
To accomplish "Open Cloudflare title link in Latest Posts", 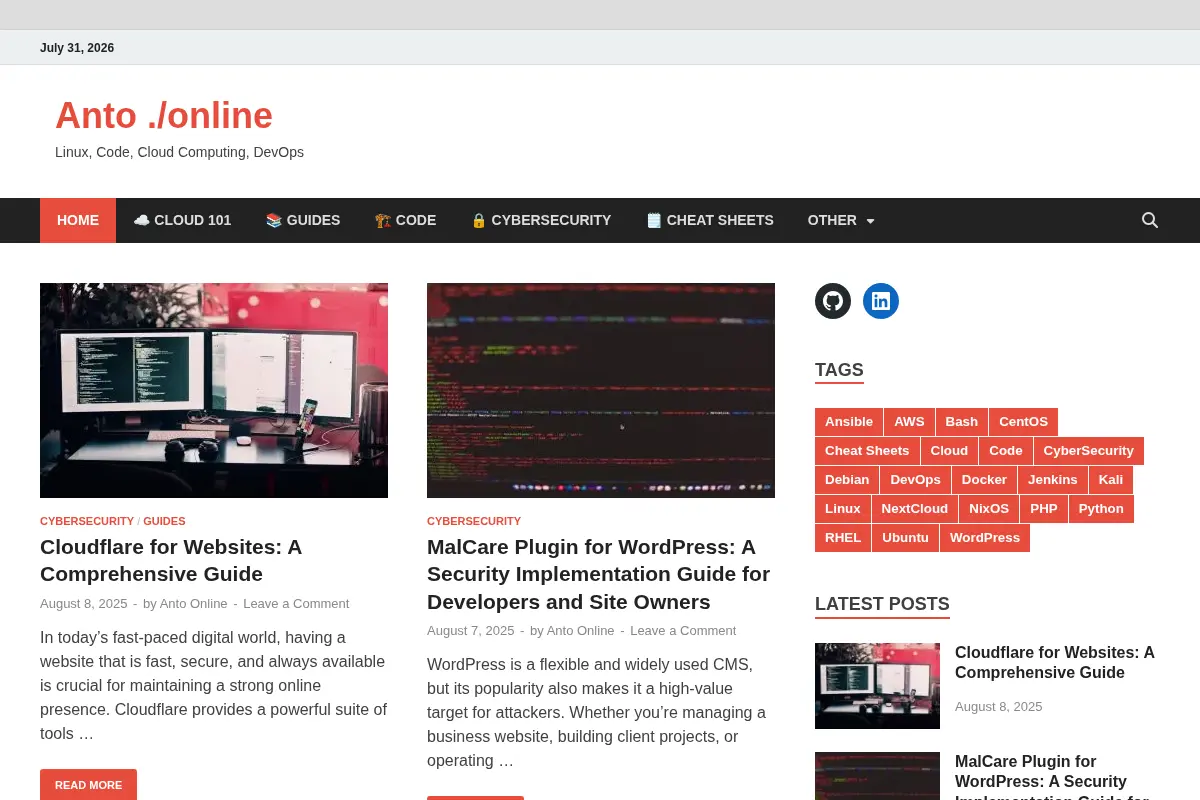I will 1055,663.
